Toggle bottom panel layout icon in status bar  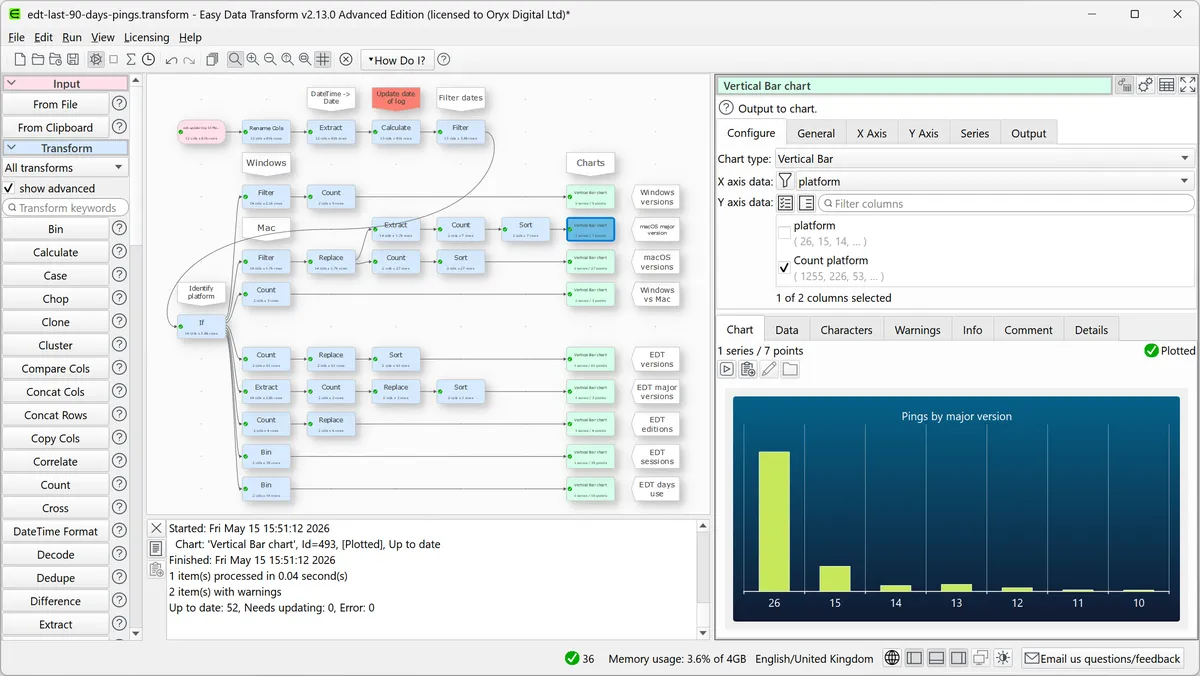(937, 658)
